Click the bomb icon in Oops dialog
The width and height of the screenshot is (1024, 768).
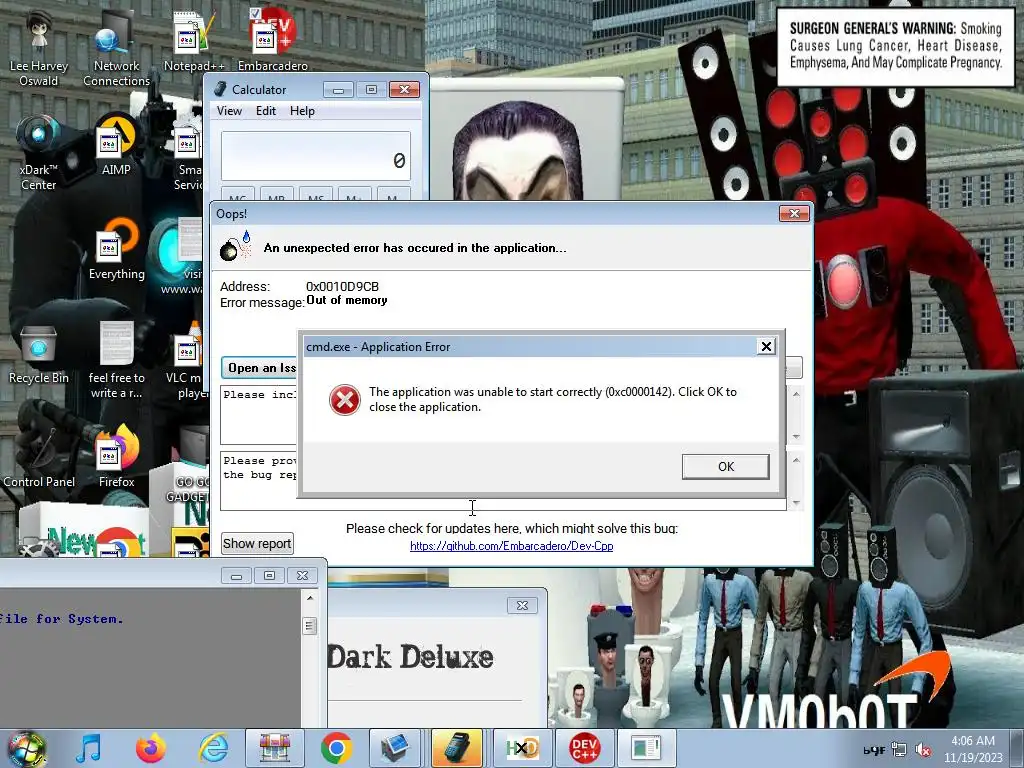(235, 246)
